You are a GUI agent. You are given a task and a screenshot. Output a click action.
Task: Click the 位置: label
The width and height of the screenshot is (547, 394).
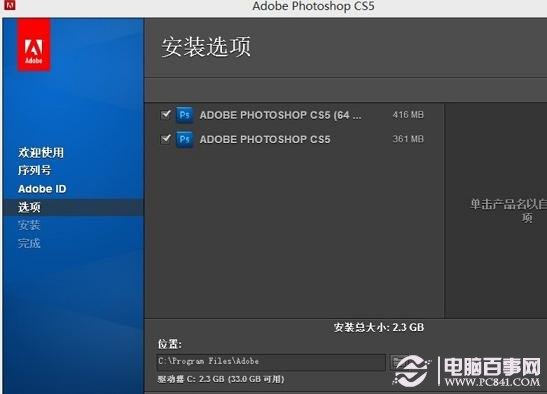click(170, 344)
